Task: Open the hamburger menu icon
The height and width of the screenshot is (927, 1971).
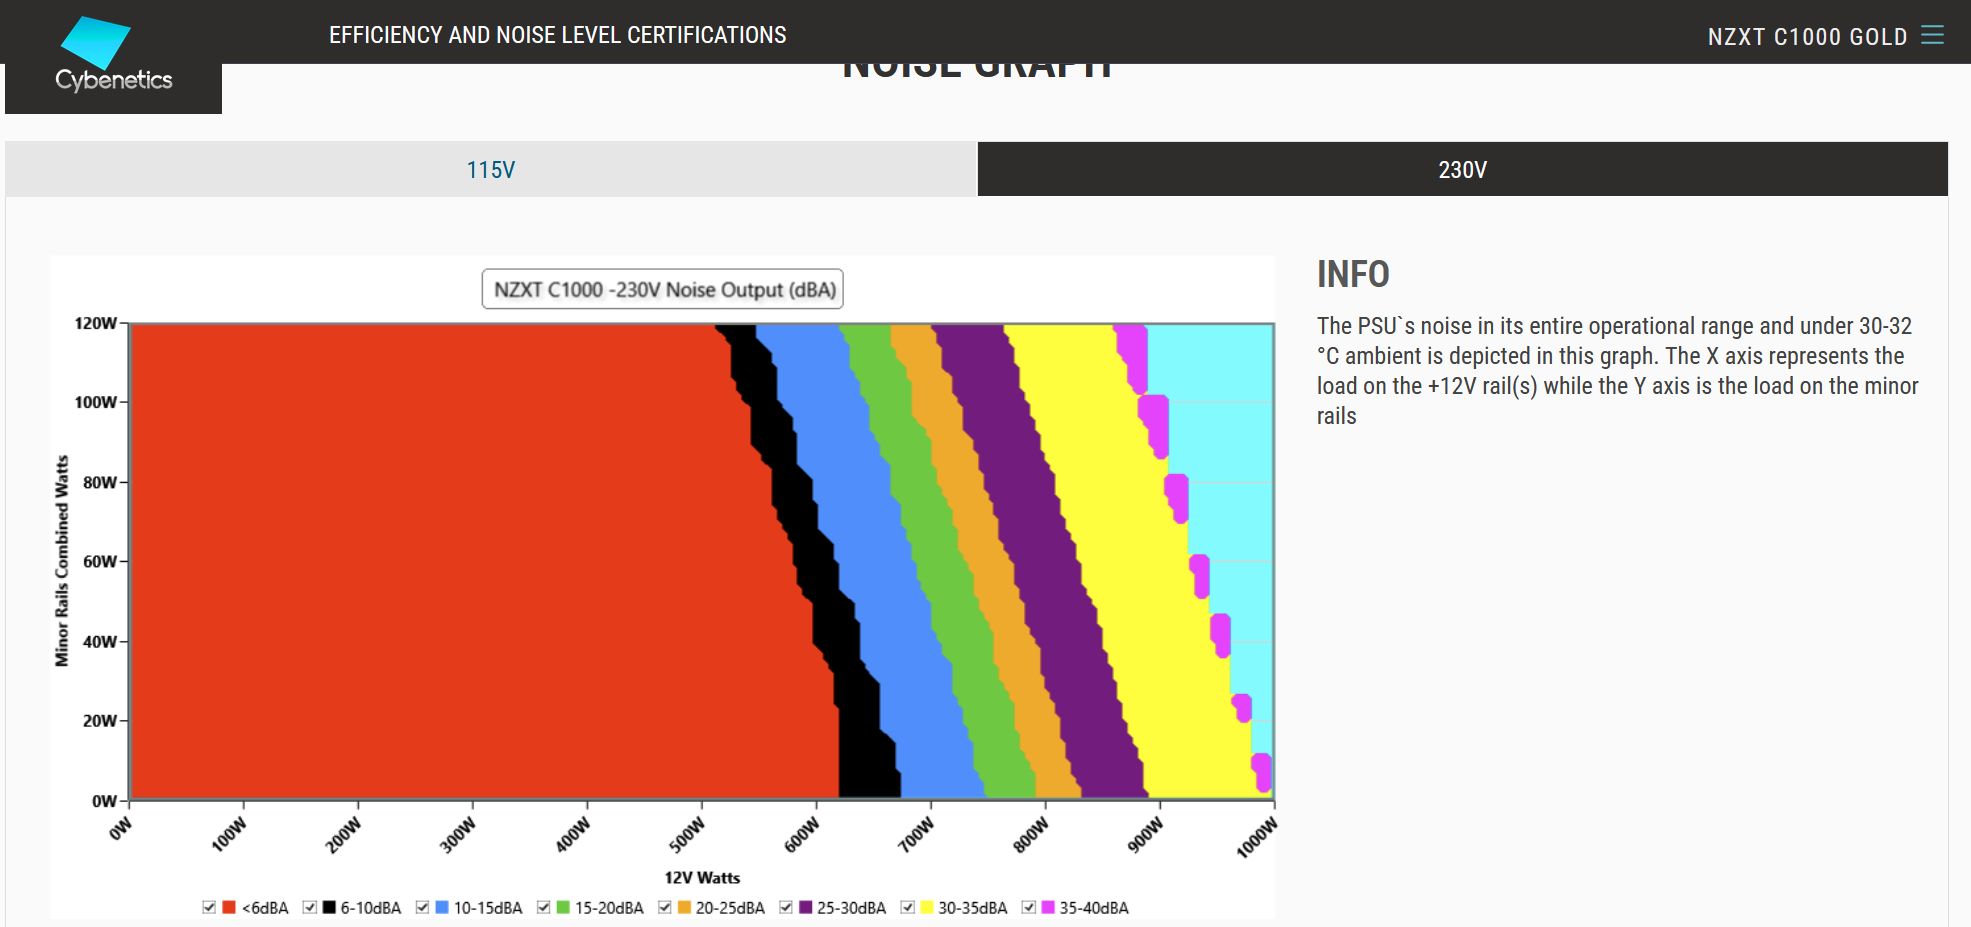Action: point(1932,35)
